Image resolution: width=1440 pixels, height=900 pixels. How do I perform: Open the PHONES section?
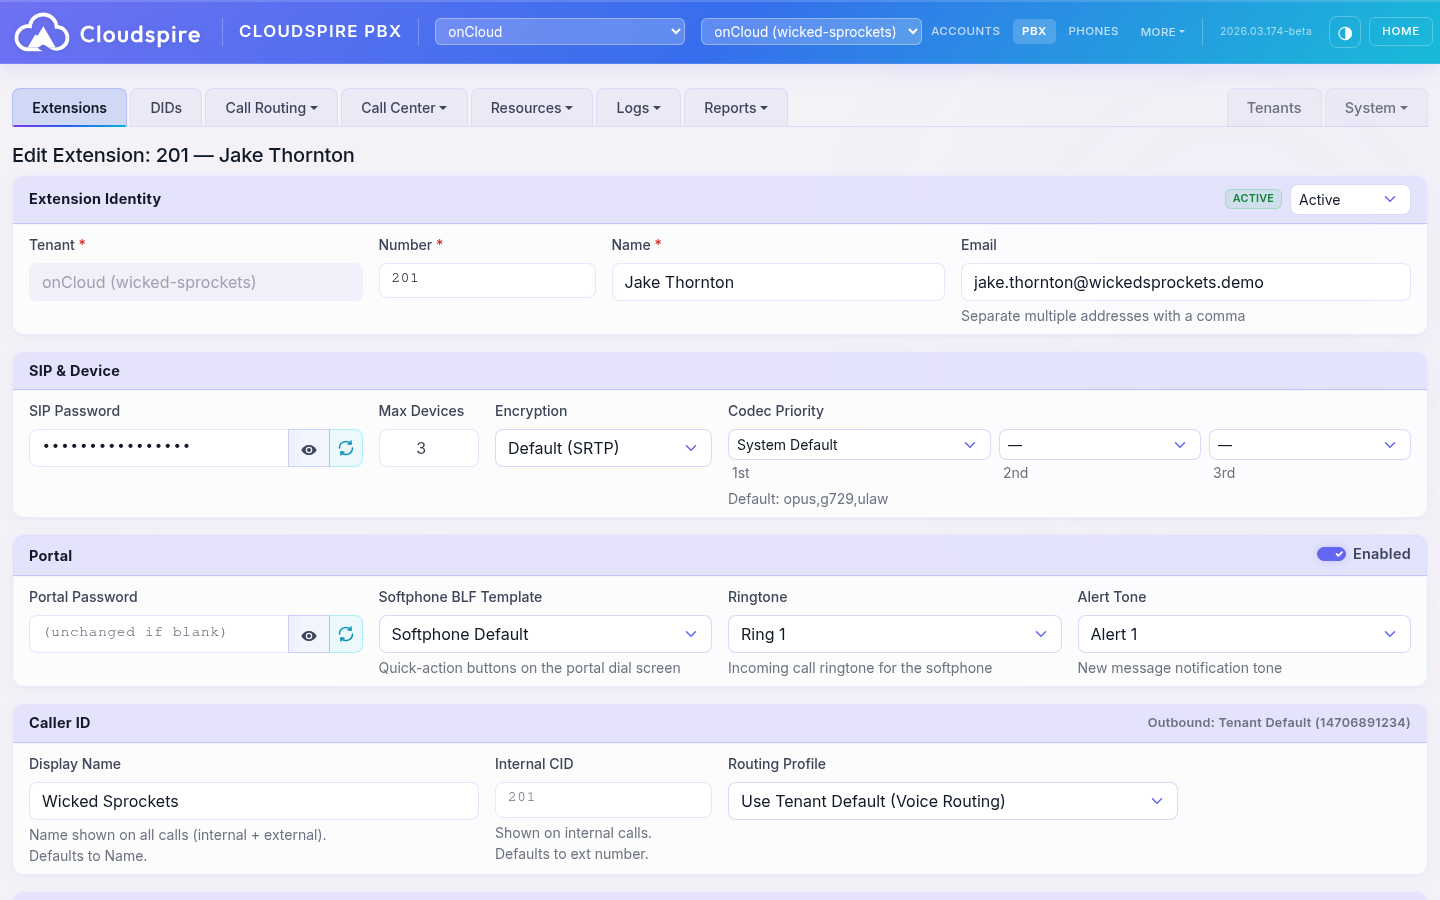click(1093, 31)
